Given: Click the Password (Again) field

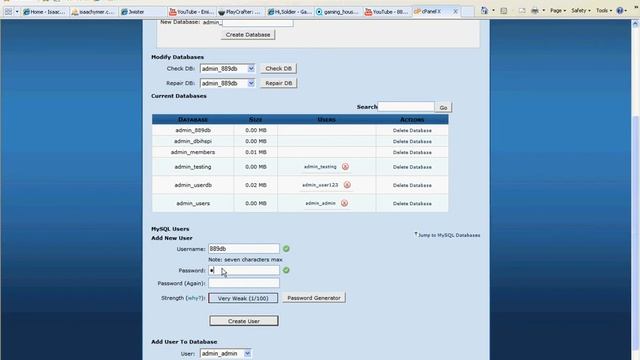Looking at the screenshot, I should tap(244, 283).
